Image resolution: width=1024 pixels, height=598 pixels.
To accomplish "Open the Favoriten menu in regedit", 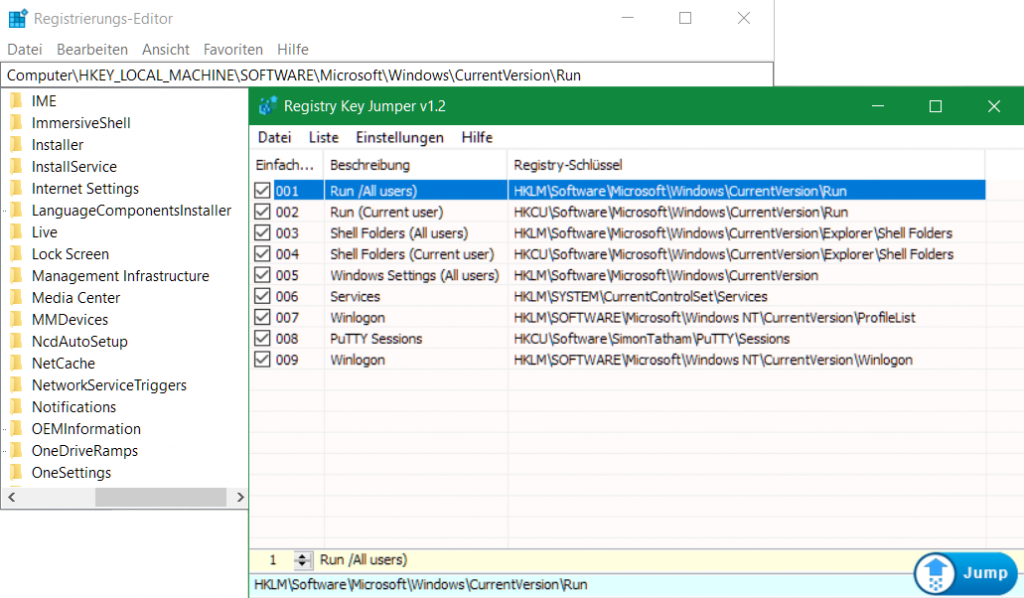I will [x=233, y=49].
